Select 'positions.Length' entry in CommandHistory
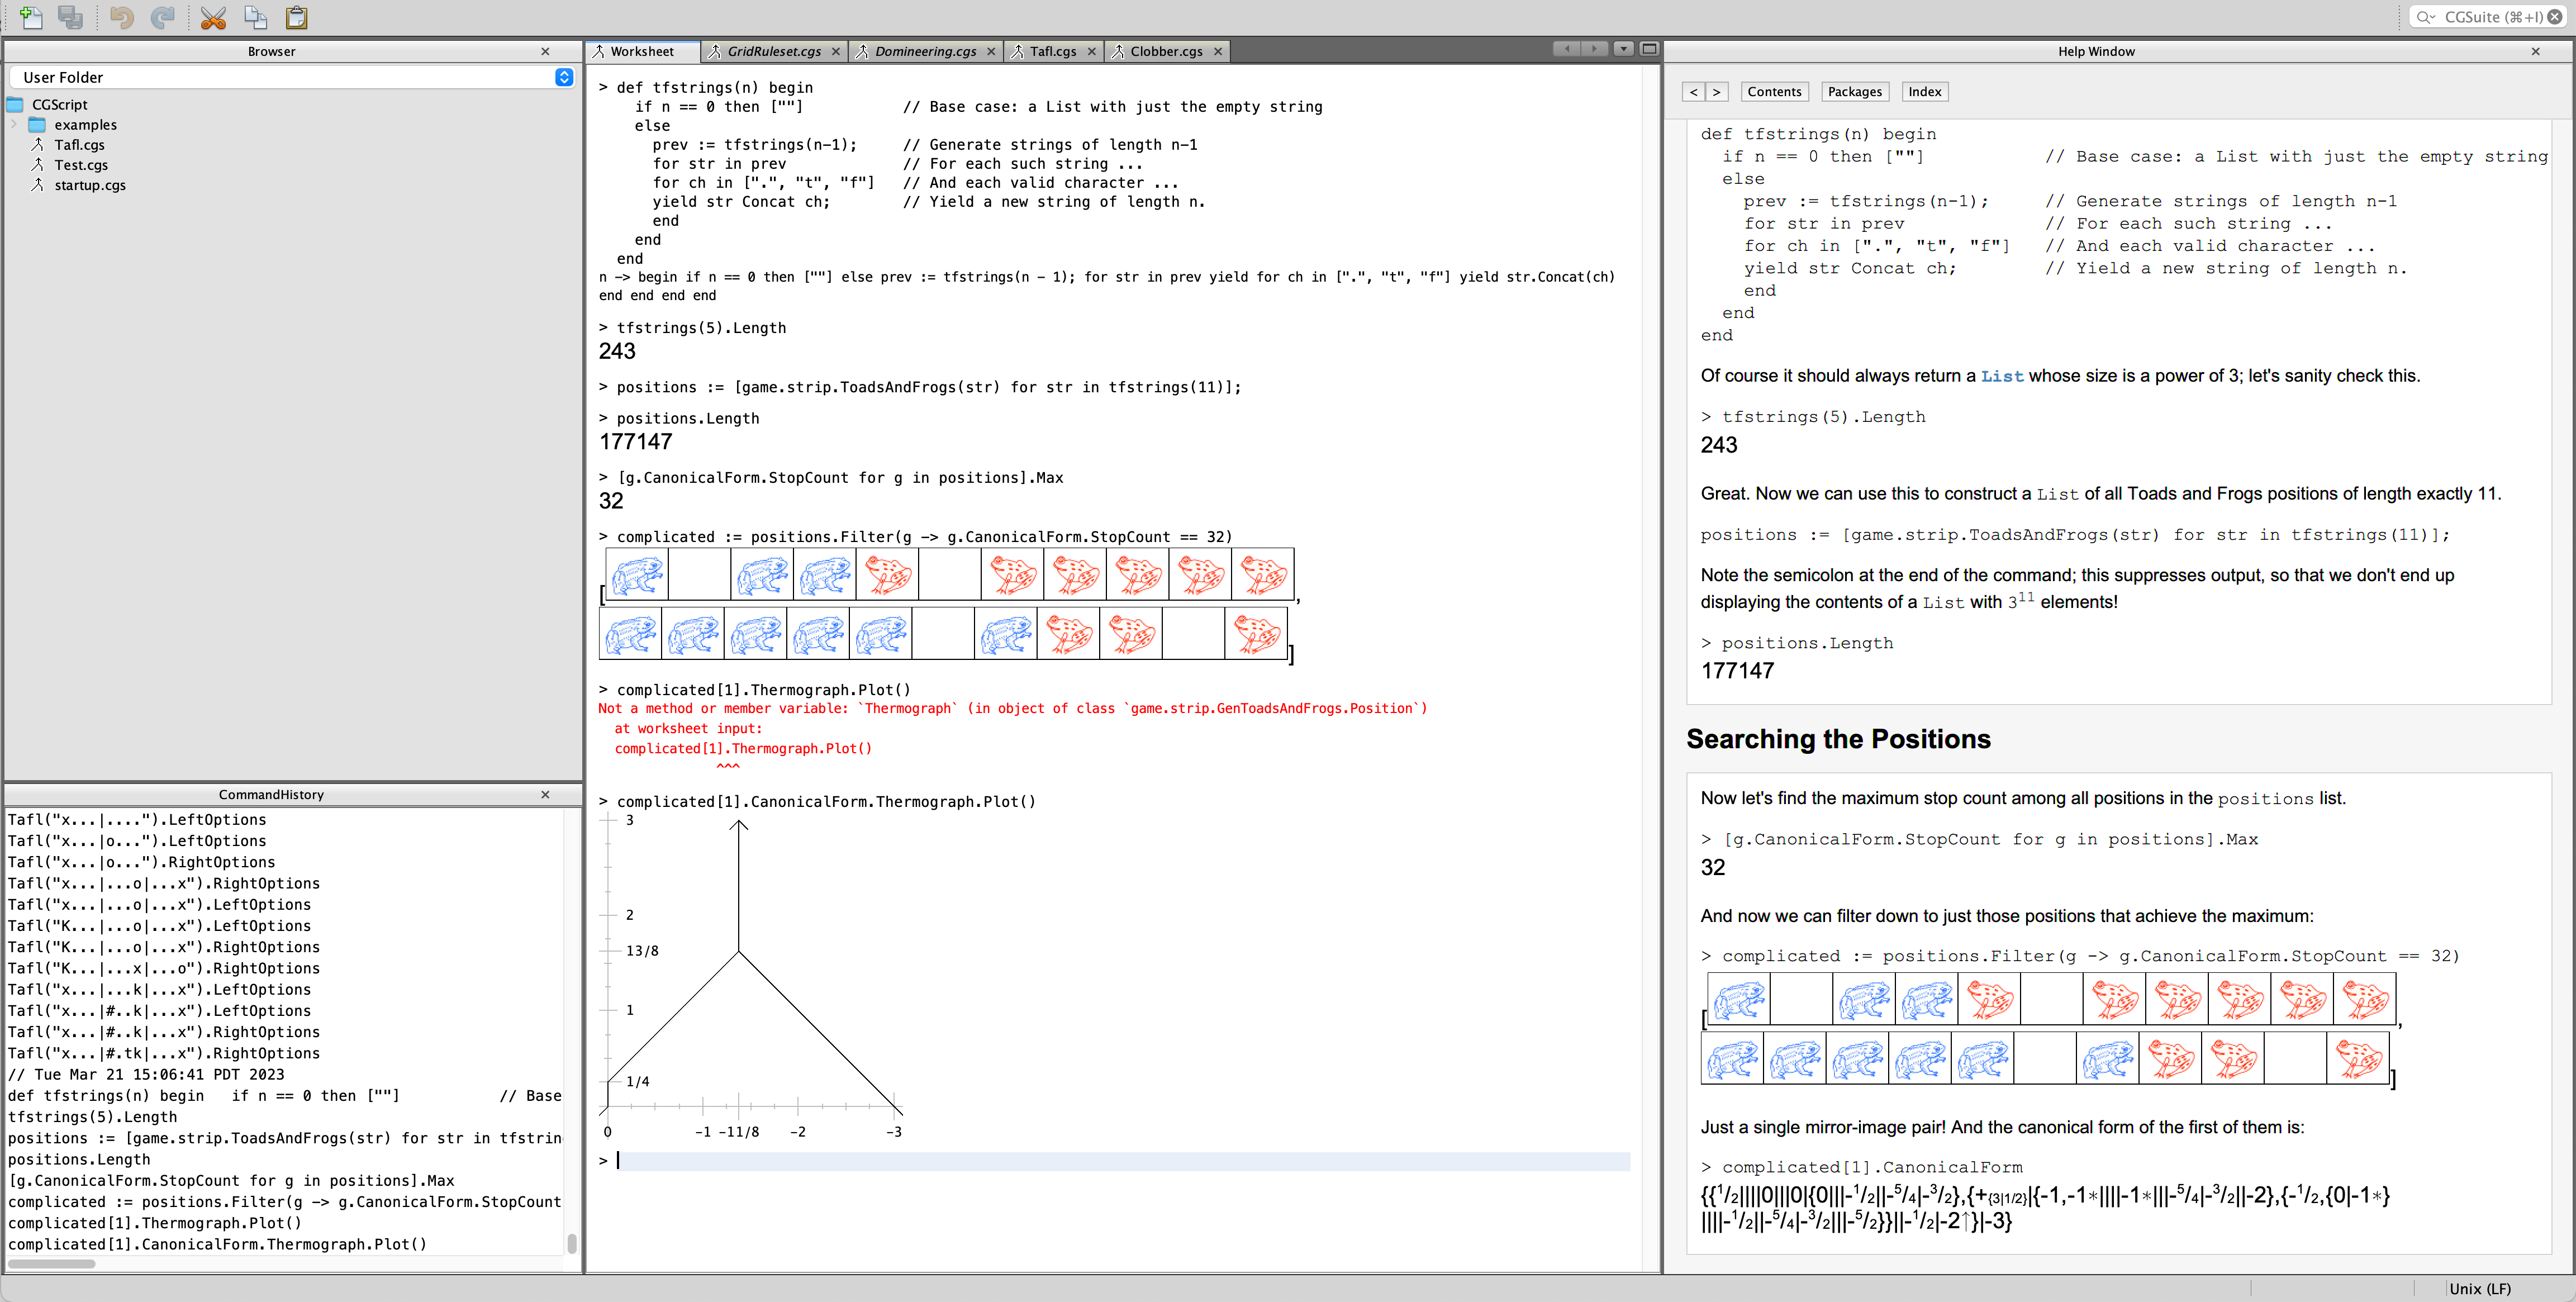 pos(79,1160)
